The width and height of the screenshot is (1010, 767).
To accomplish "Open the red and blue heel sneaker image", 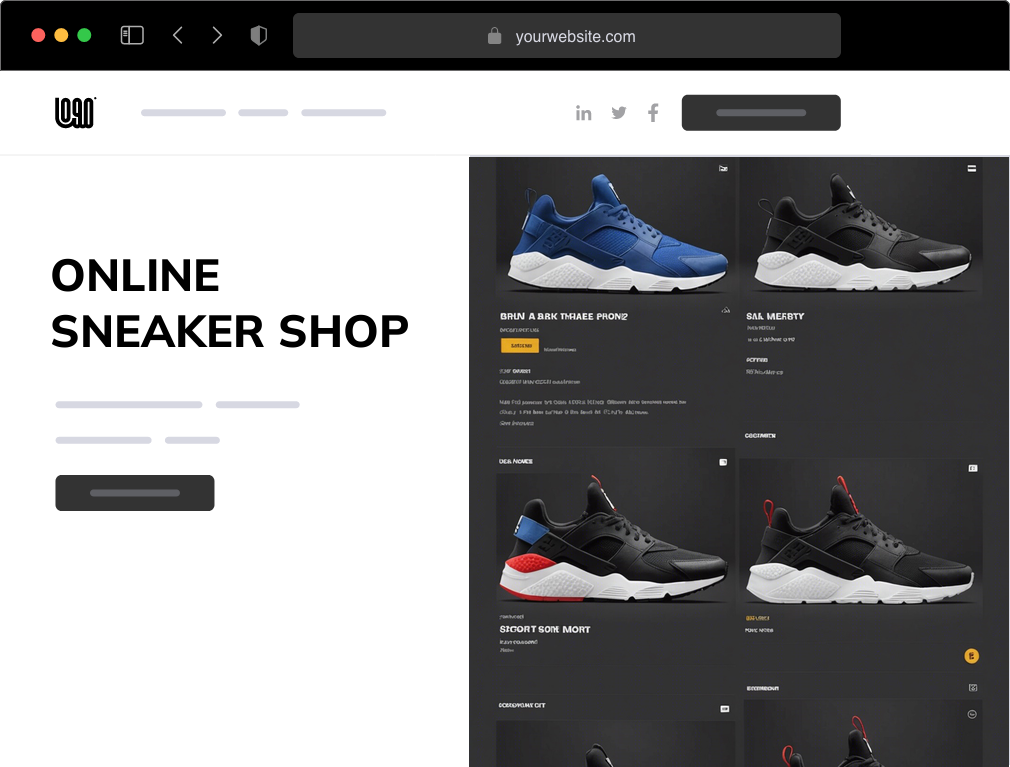I will pyautogui.click(x=616, y=538).
